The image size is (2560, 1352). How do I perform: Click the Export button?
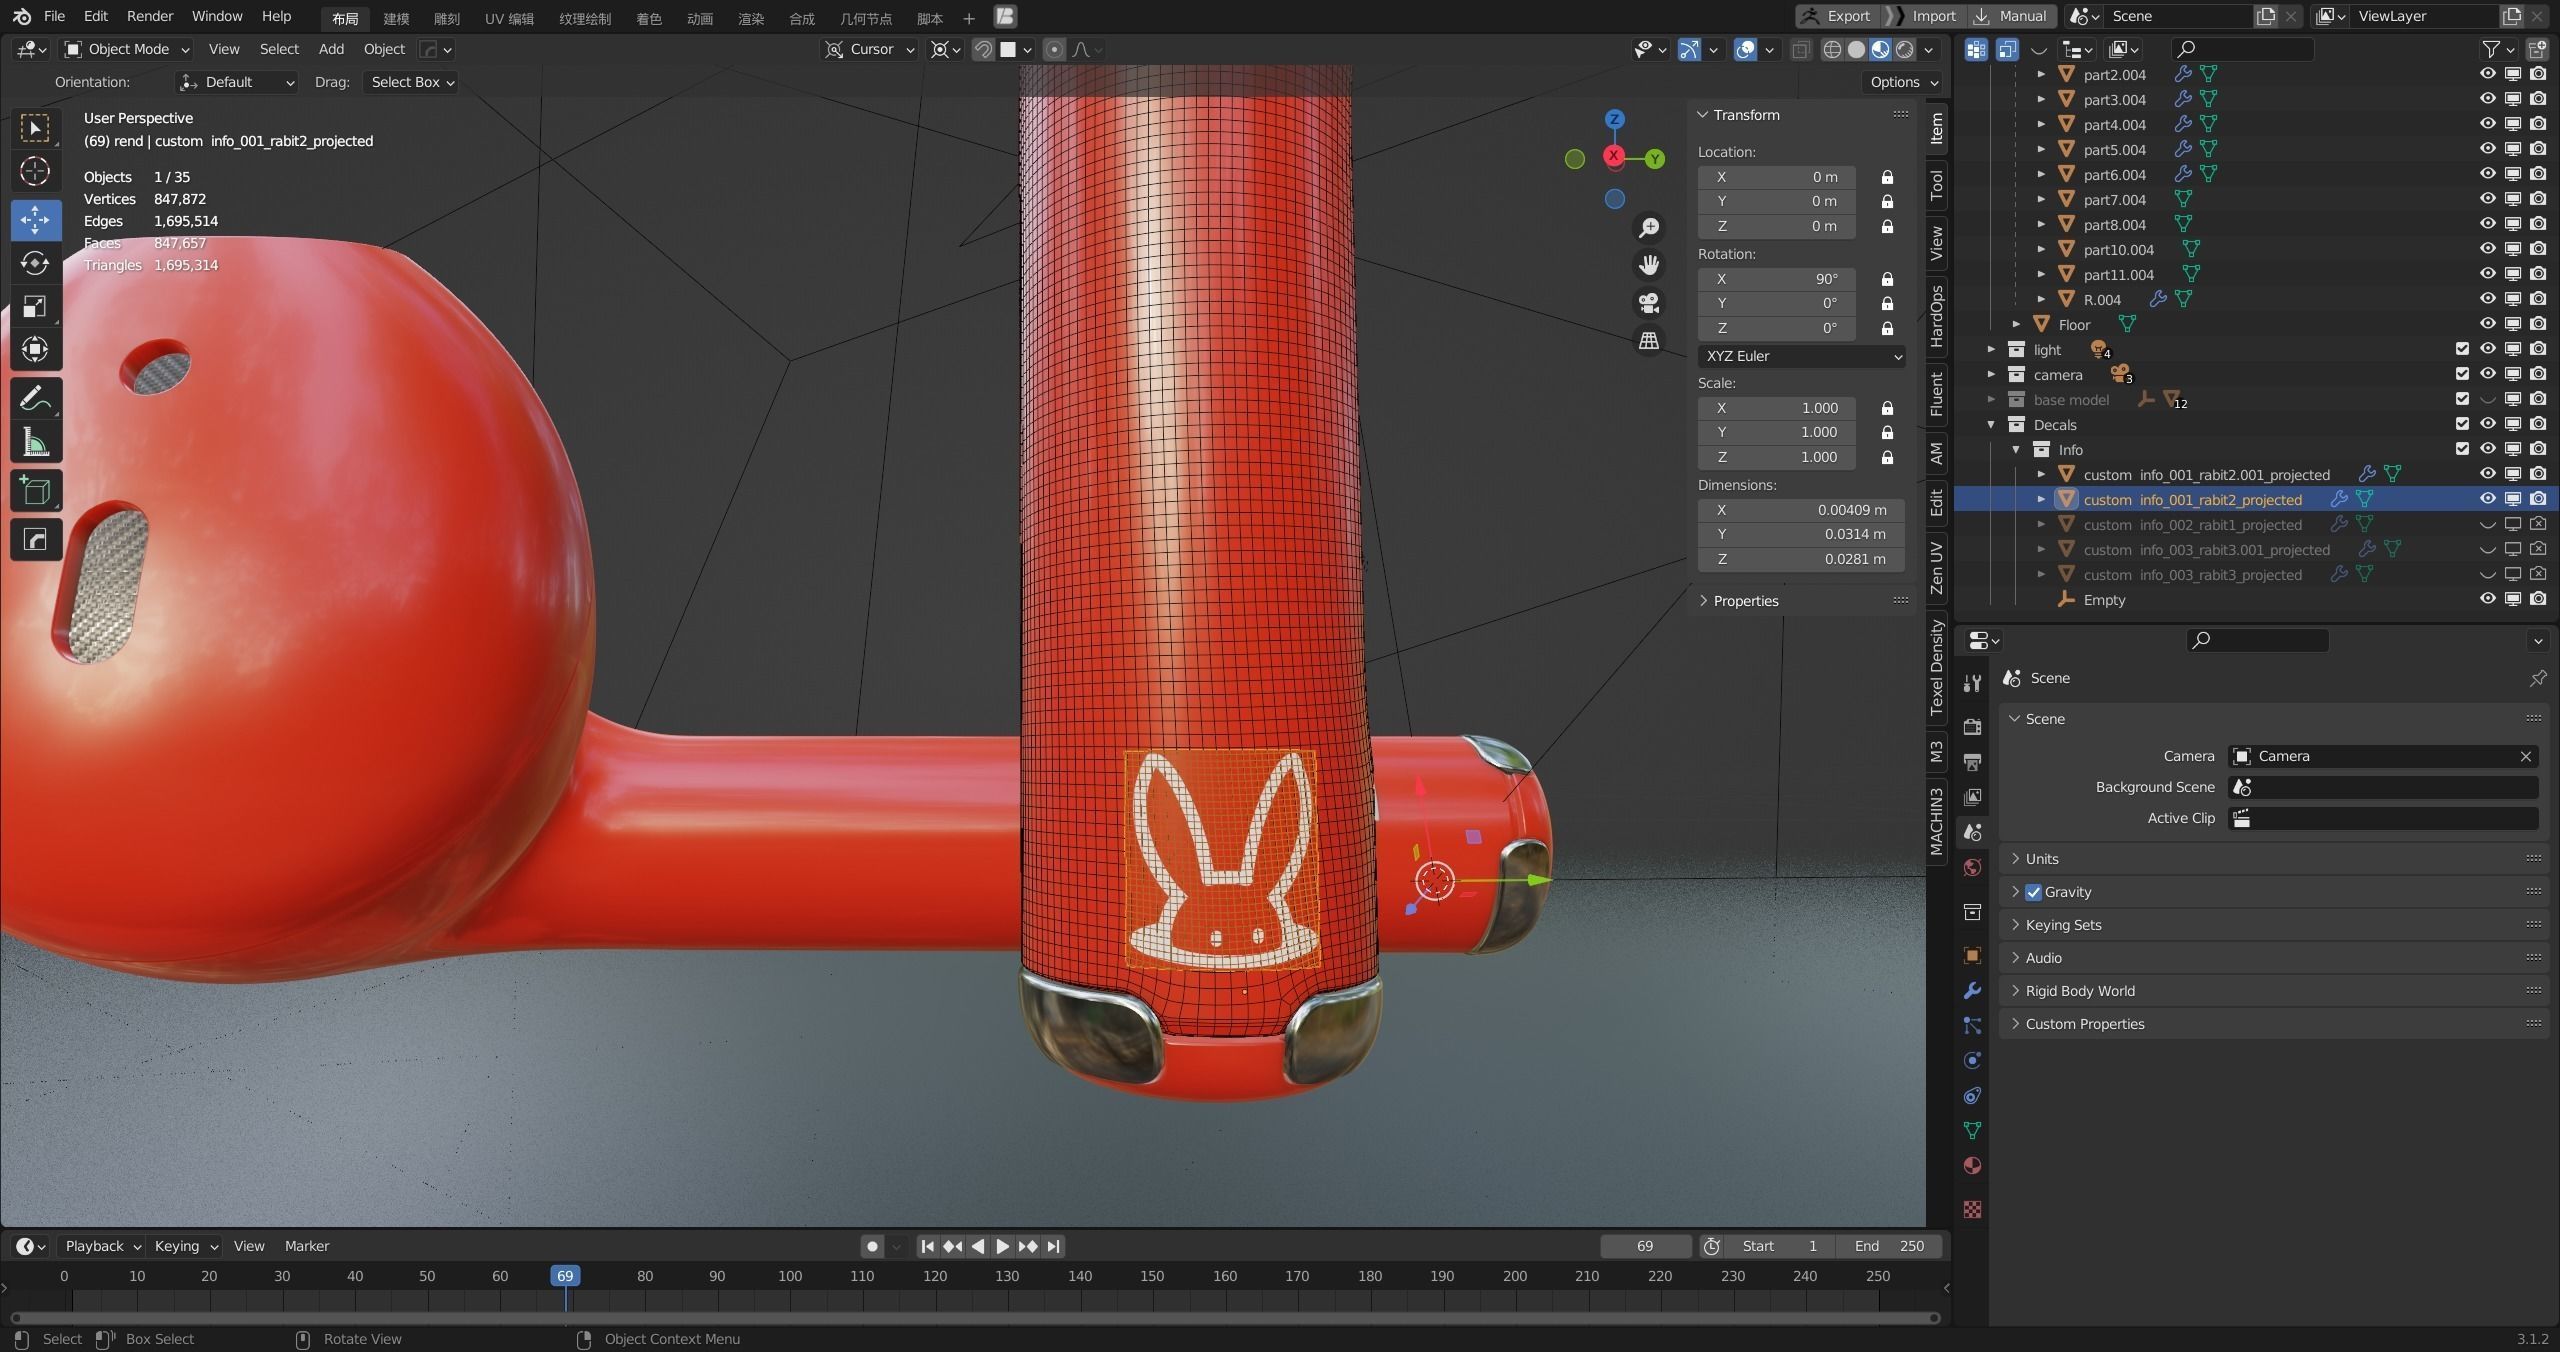point(1836,16)
